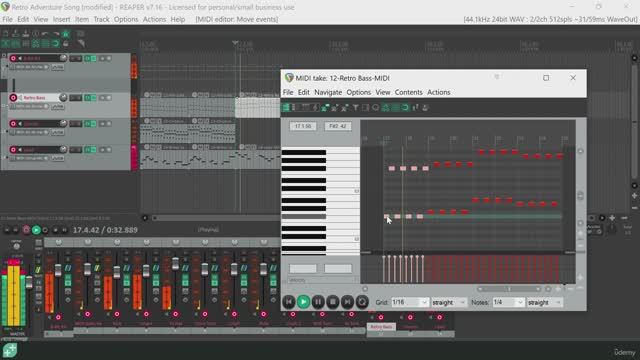The height and width of the screenshot is (360, 640).
Task: Open the Notes 1/4 length dropdown
Action: click(508, 302)
